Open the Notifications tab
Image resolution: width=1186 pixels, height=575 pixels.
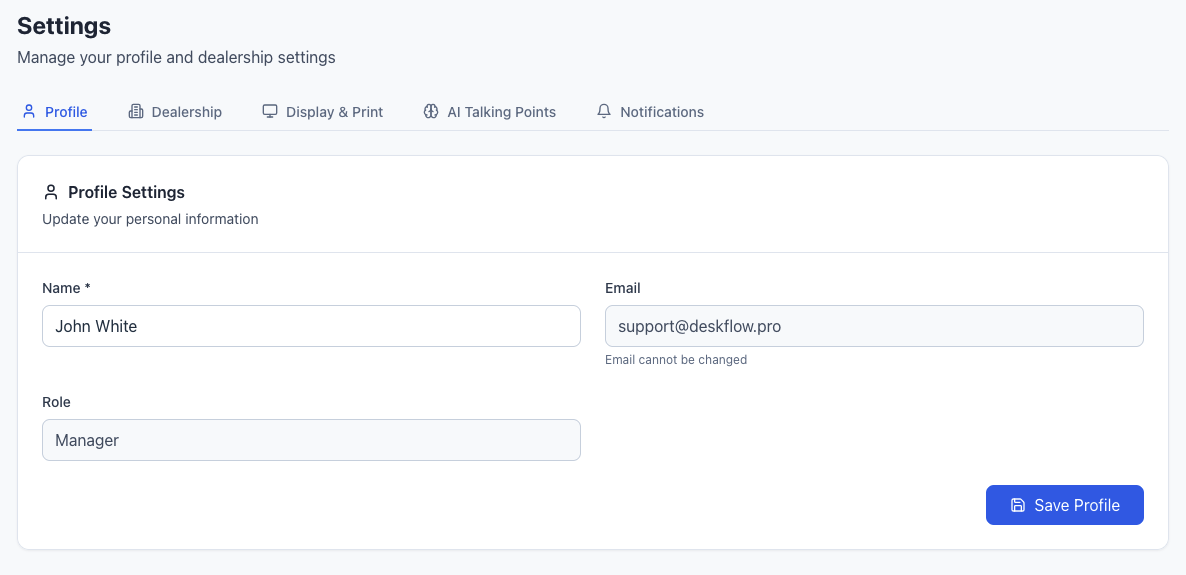tap(650, 112)
